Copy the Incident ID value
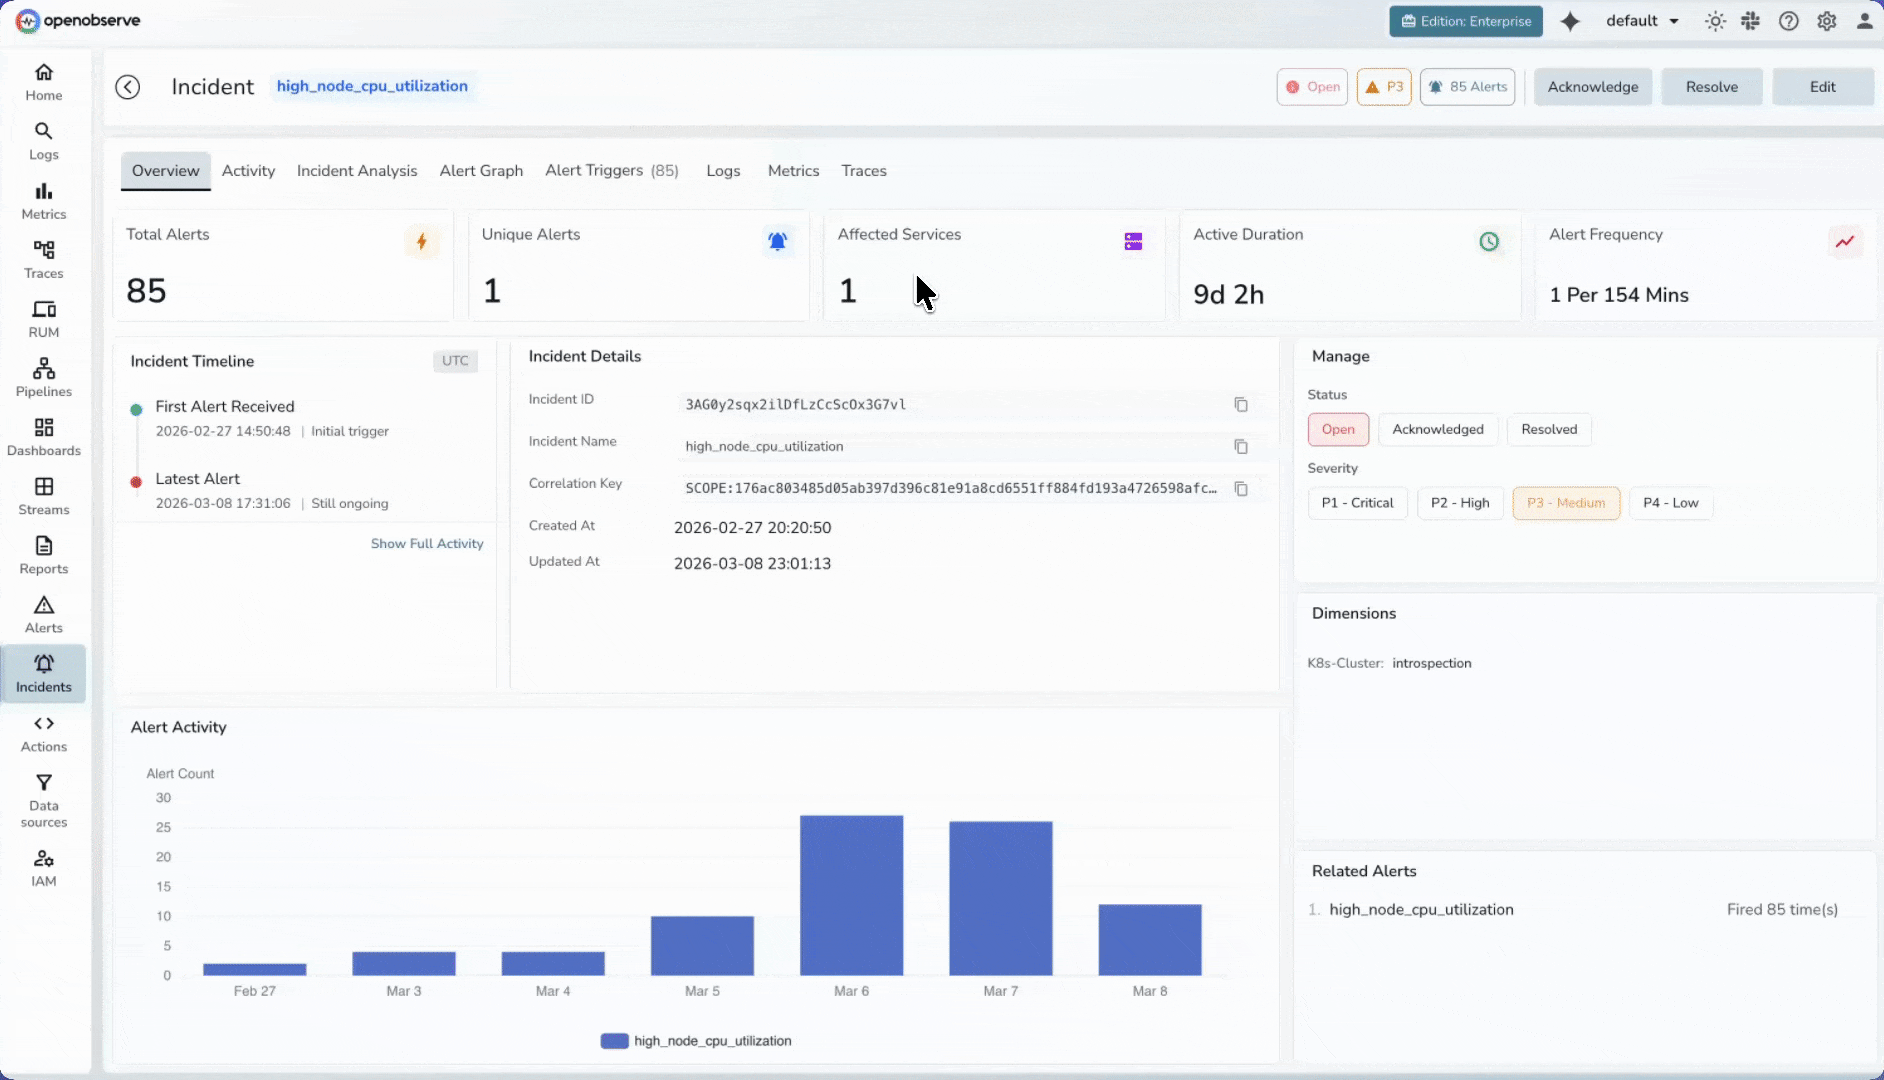1884x1080 pixels. (1240, 405)
